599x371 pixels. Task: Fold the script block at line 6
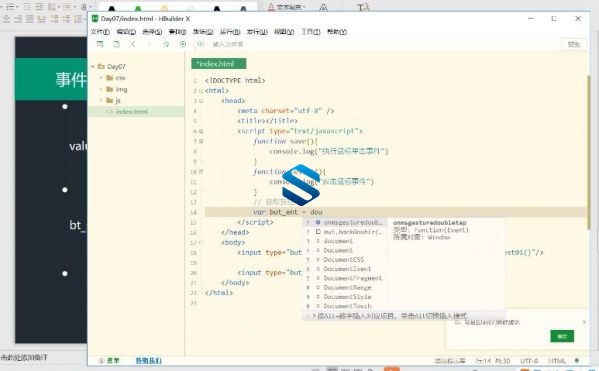(201, 131)
